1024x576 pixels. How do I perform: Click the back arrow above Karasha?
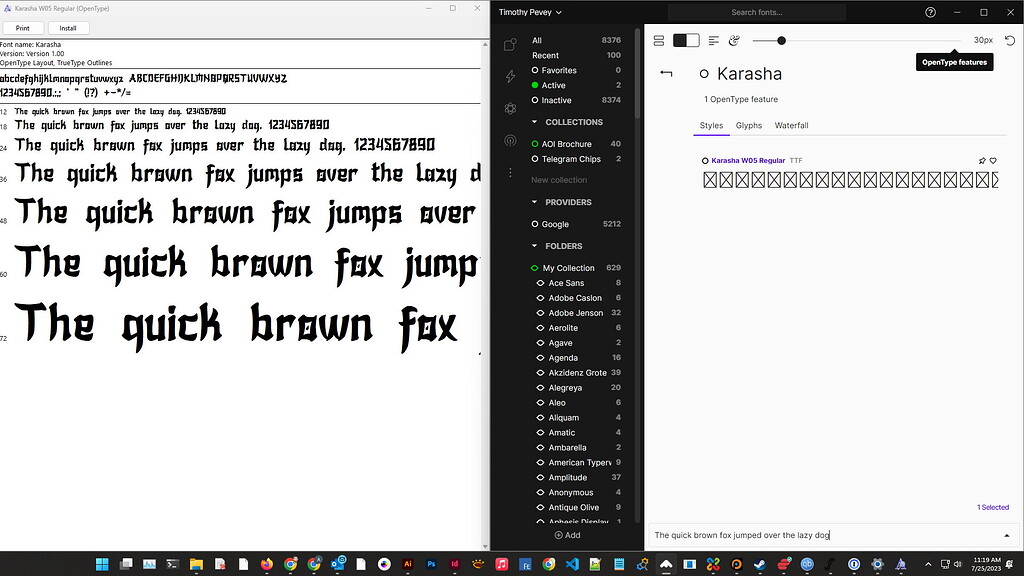(x=668, y=73)
